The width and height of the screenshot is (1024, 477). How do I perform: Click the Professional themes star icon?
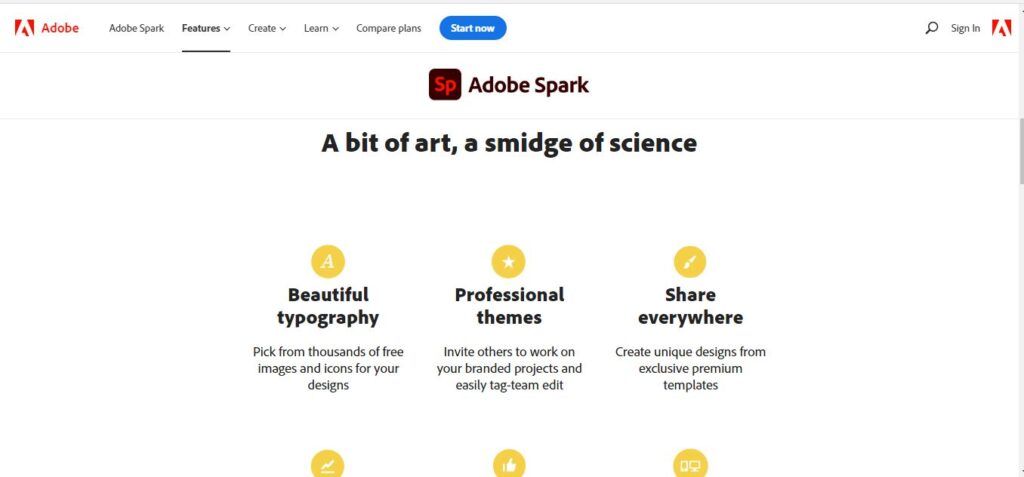(x=508, y=261)
